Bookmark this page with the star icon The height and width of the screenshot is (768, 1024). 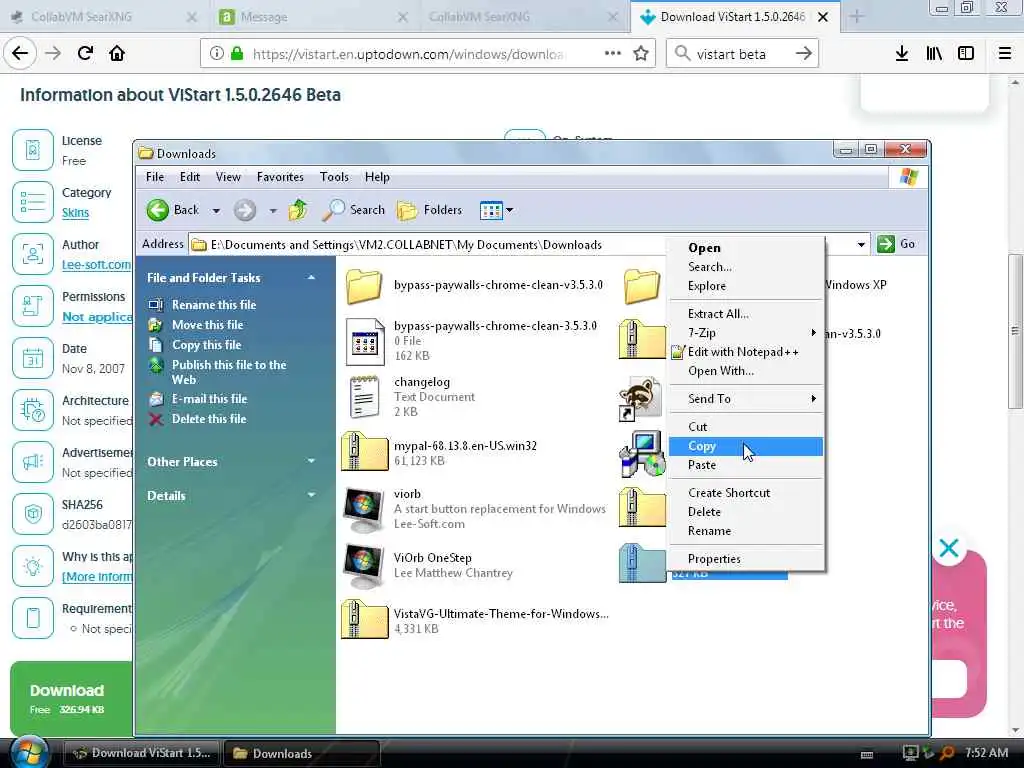point(641,54)
